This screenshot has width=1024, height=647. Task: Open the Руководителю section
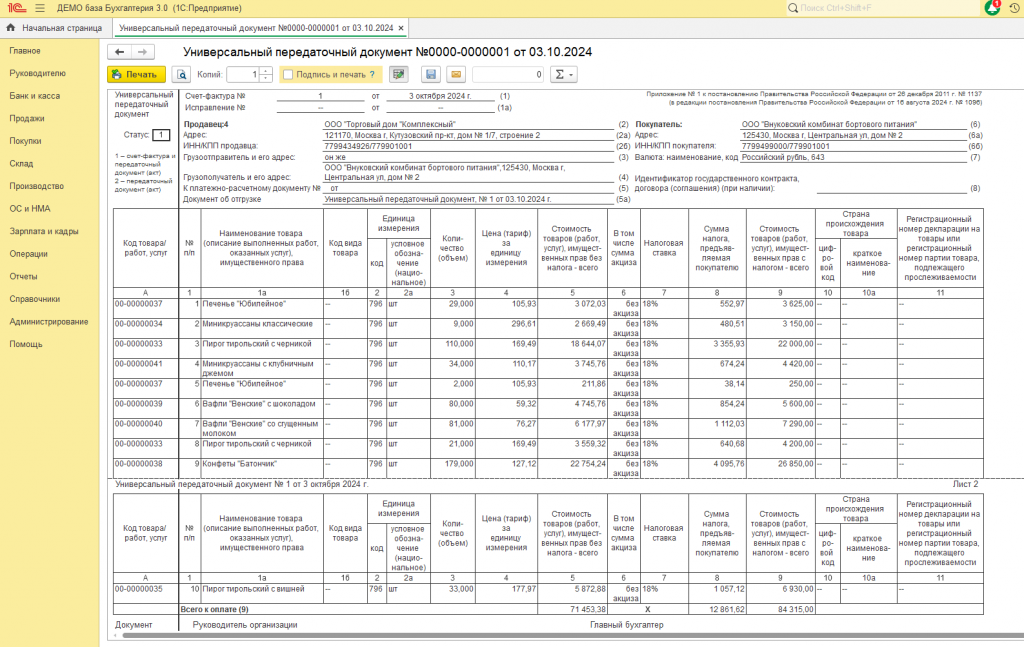click(x=37, y=73)
